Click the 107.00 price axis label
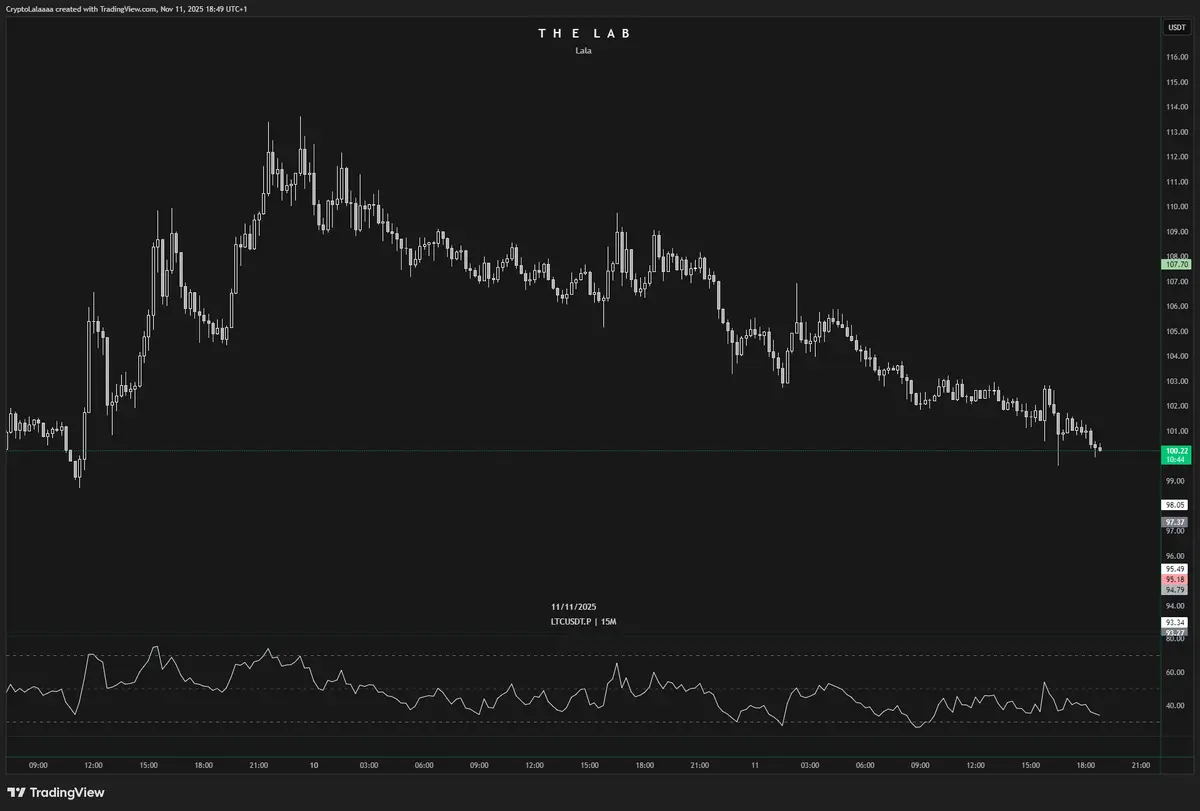 (1176, 281)
